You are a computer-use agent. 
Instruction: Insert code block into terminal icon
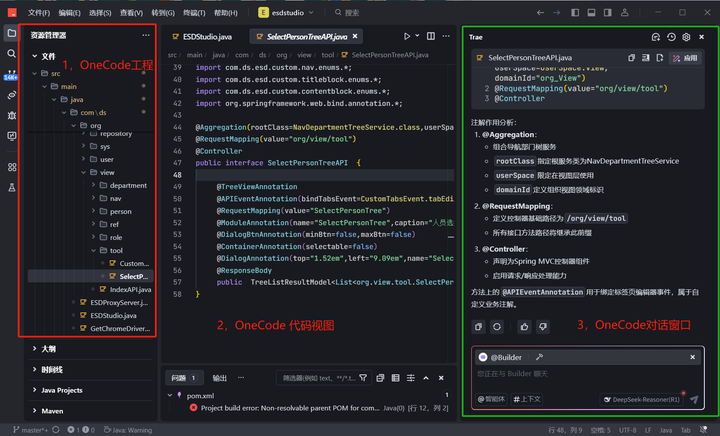(646, 58)
